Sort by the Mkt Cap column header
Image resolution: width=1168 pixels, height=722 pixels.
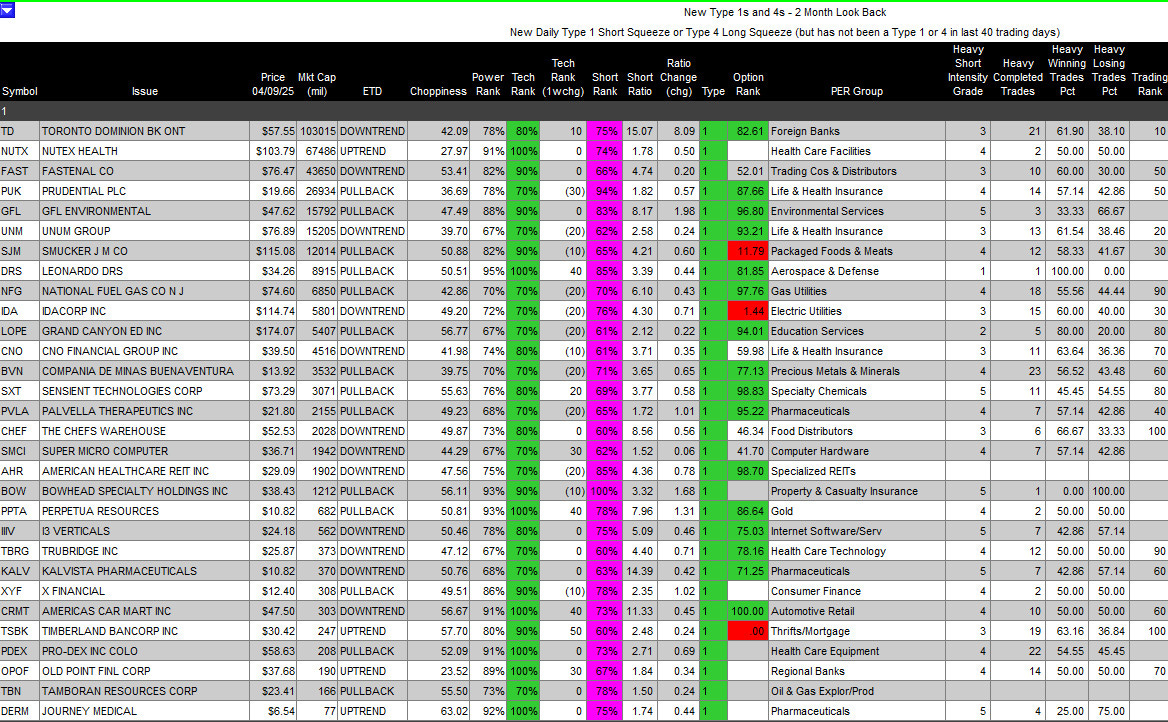coord(317,84)
